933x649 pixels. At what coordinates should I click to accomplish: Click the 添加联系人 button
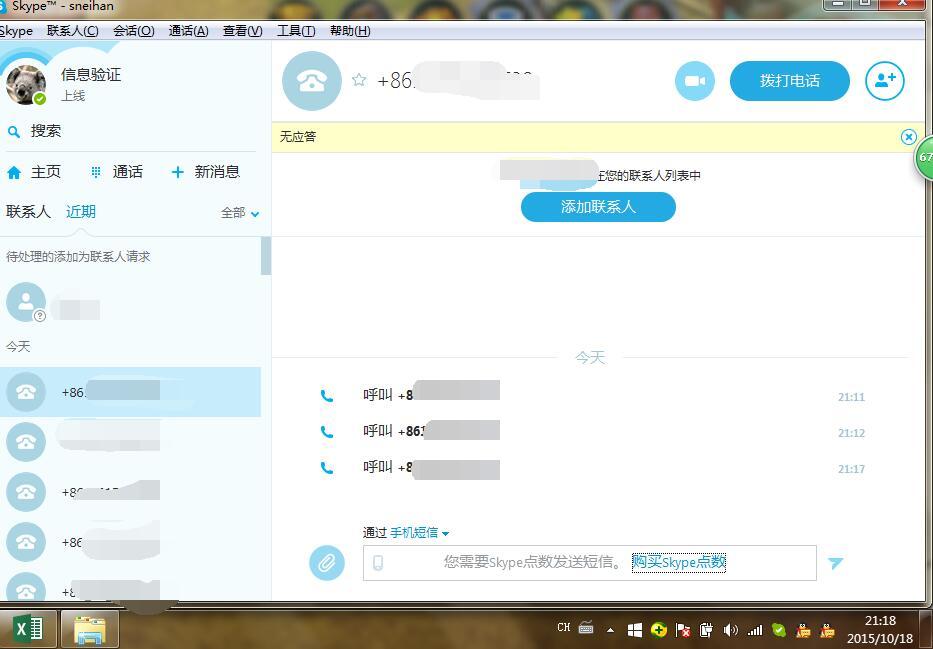[598, 207]
